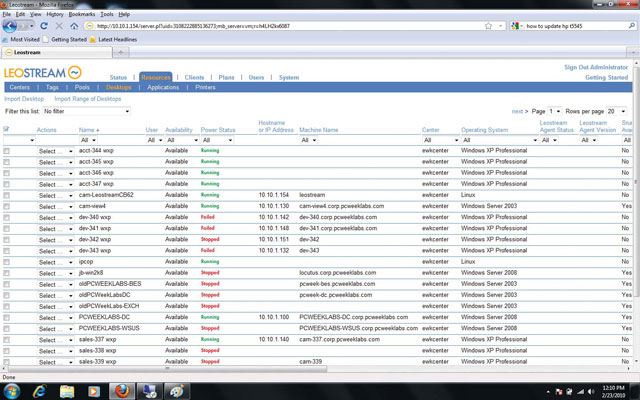Screen dimensions: 640x400
Task: Check the box for oldPCWeekLabsDC
Action: tap(6, 295)
